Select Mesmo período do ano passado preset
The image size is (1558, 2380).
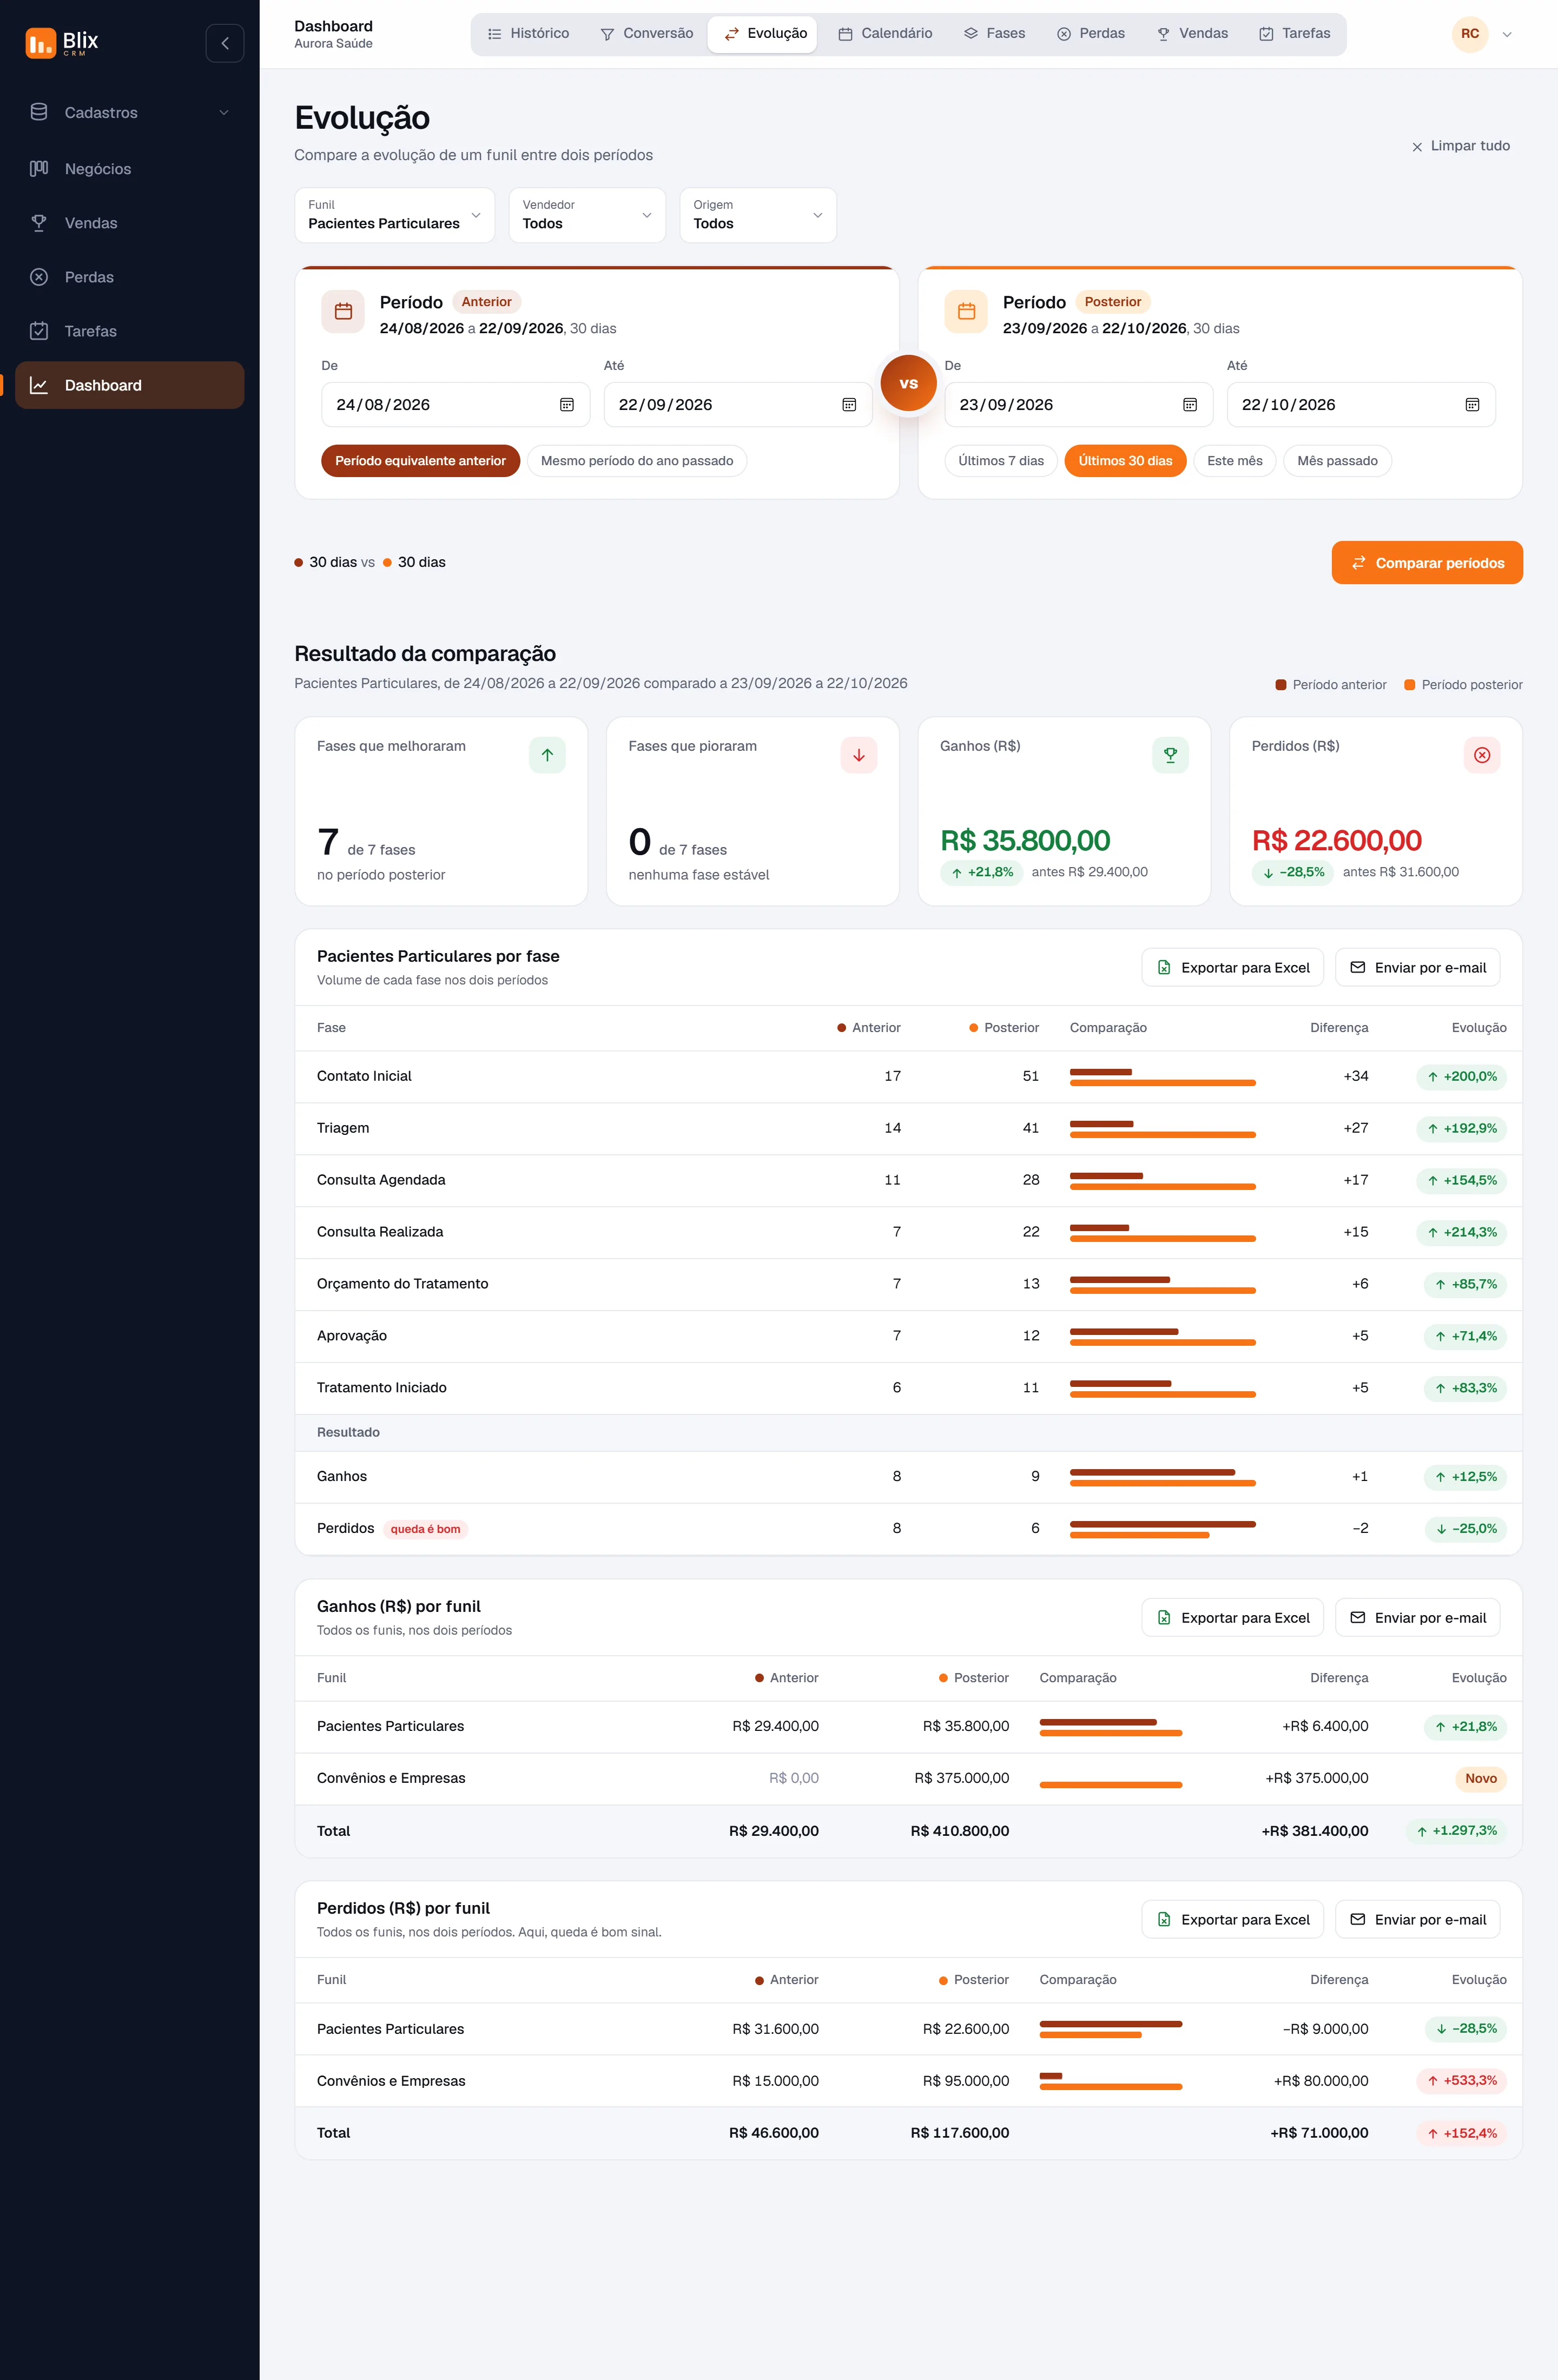click(x=637, y=461)
